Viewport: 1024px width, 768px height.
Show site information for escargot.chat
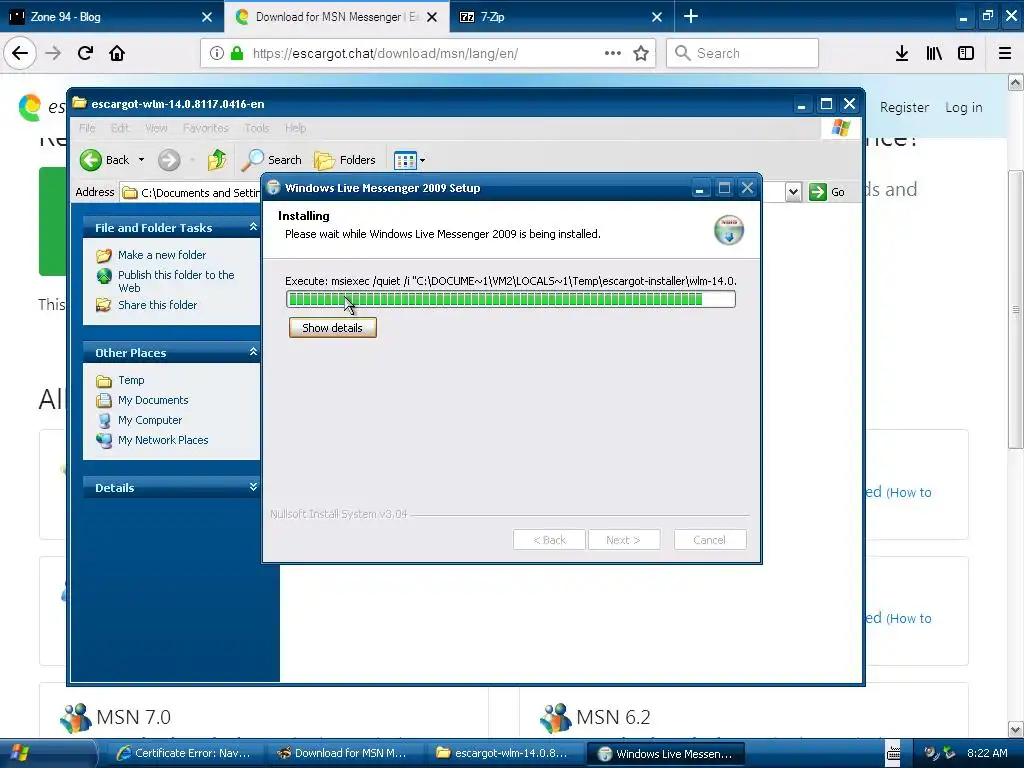click(x=216, y=53)
